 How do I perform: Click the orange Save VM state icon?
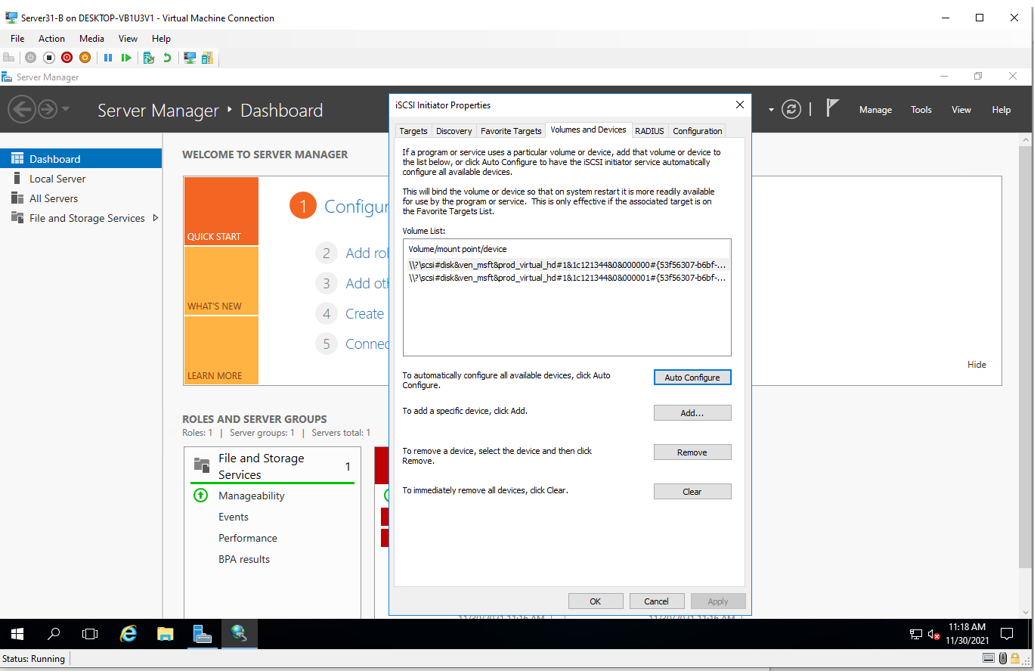(85, 58)
